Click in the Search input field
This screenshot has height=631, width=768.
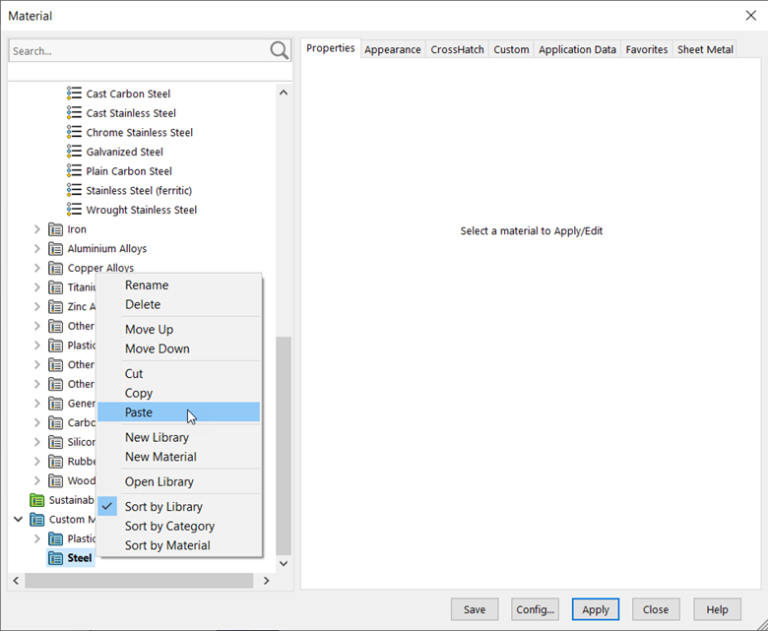click(x=137, y=50)
